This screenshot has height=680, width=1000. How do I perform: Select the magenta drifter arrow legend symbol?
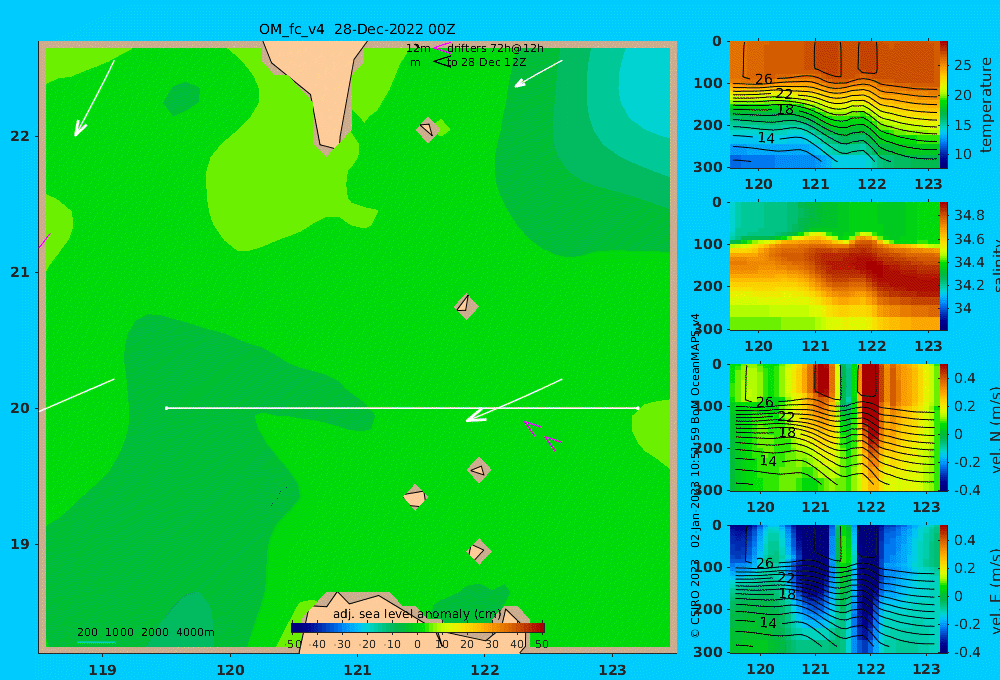442,47
